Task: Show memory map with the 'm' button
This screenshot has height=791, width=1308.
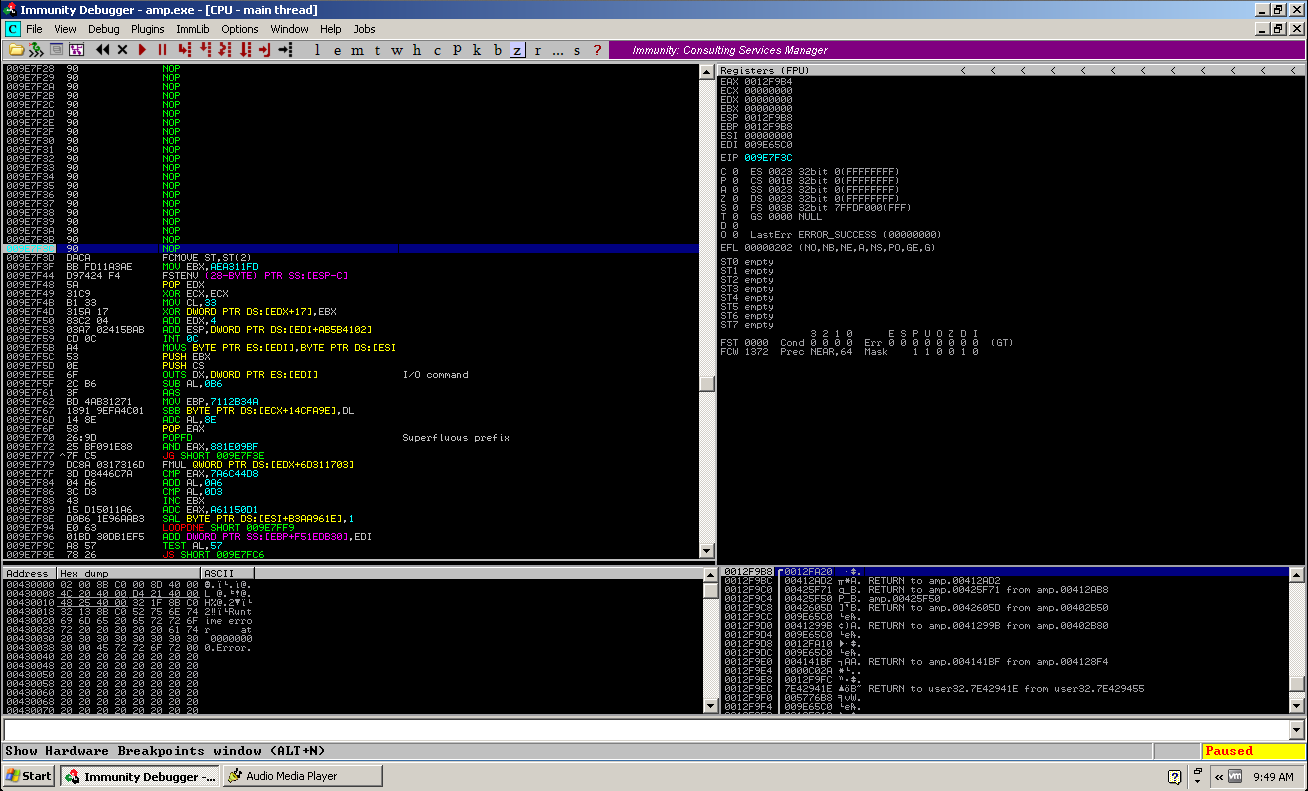Action: (x=358, y=50)
